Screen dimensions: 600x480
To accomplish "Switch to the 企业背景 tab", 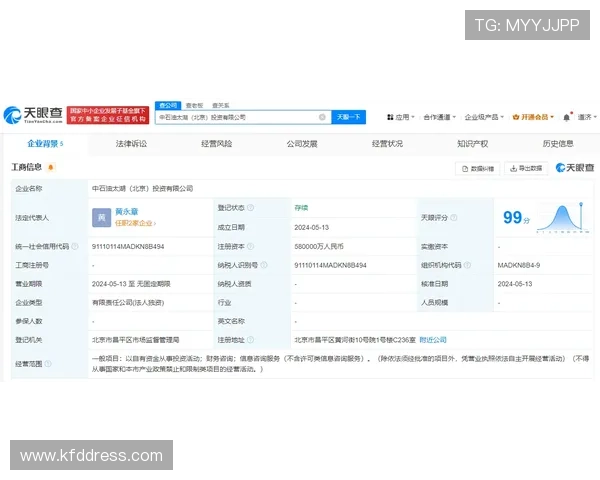I will (x=45, y=144).
